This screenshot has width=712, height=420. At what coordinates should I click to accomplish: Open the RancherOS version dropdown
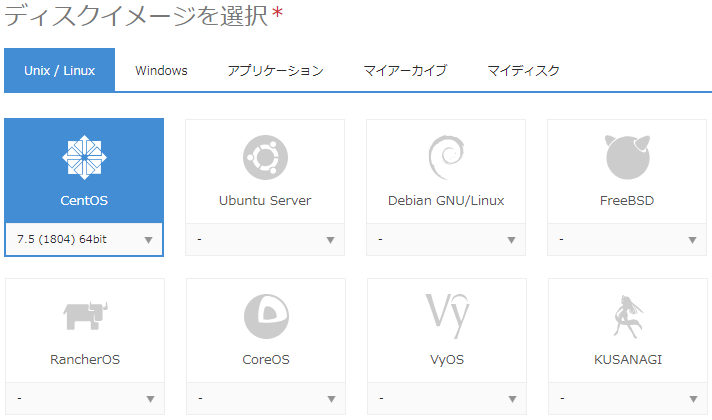[x=84, y=399]
